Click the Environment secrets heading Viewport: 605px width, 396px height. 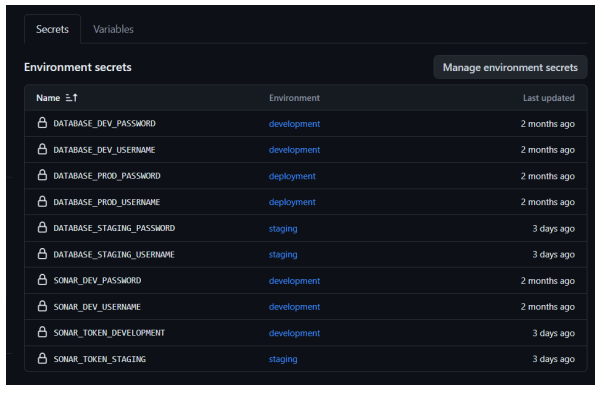(78, 67)
